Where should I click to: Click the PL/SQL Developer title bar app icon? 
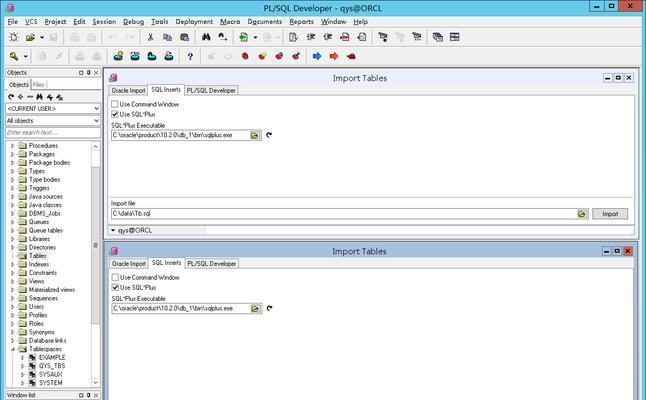(x=9, y=7)
